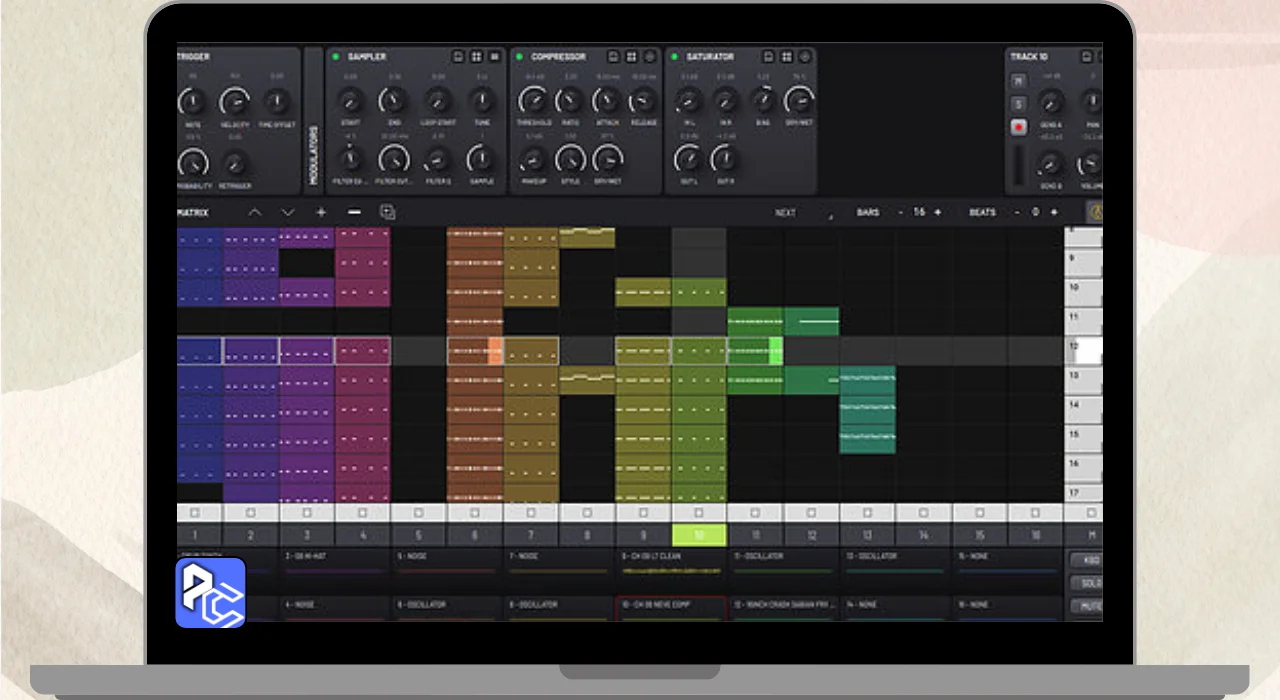Expand the vertical Modulators panel

tap(313, 155)
